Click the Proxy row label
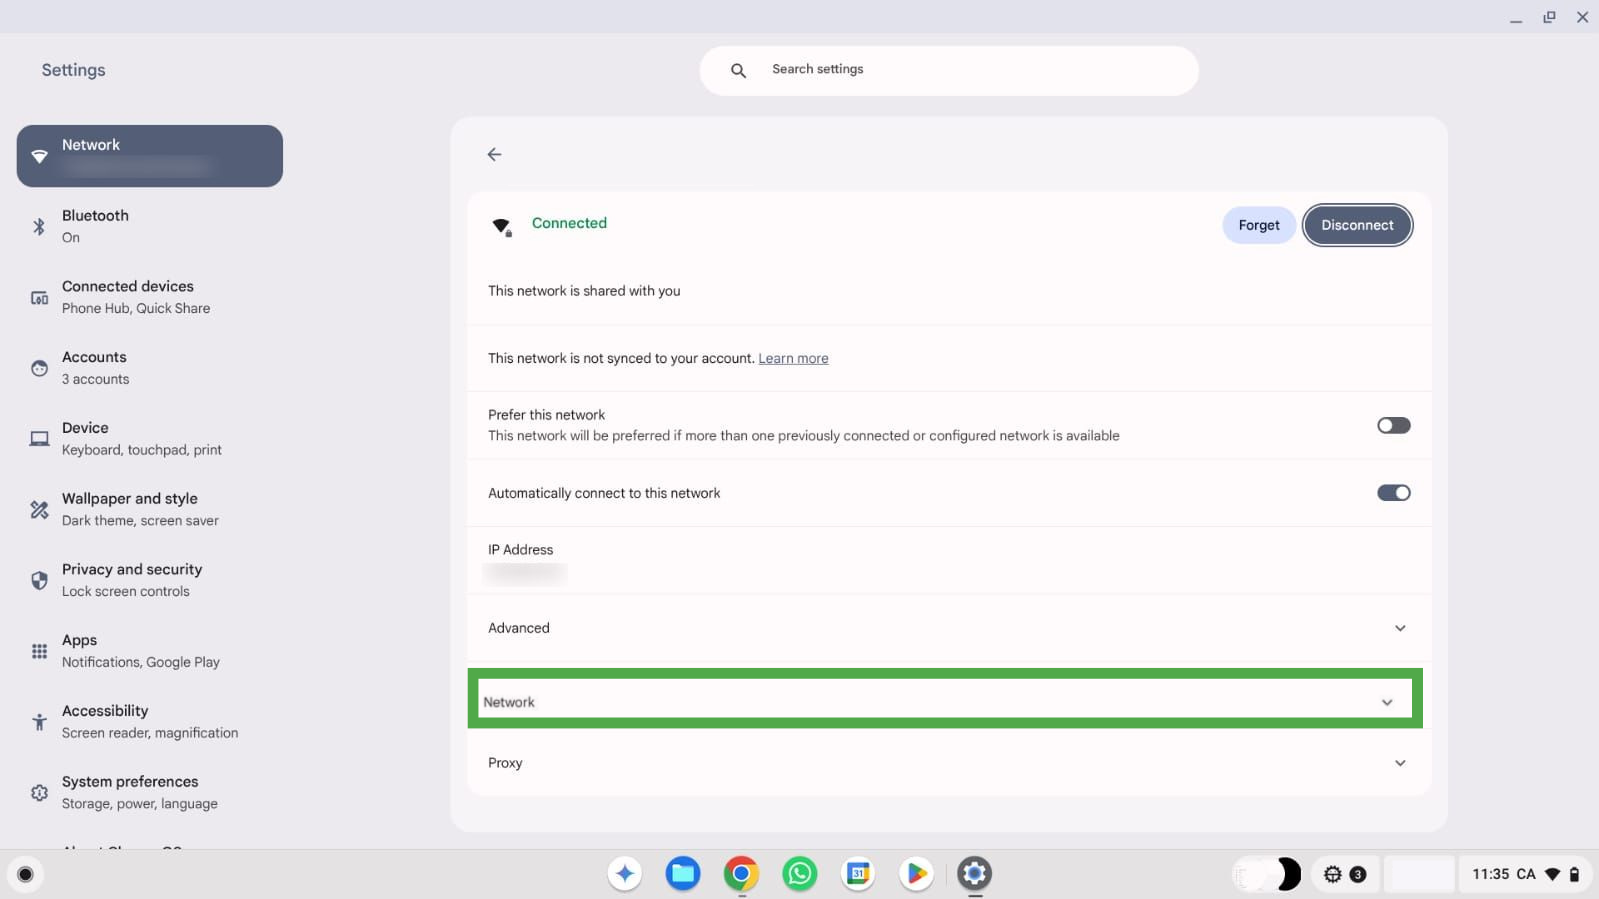 (x=505, y=763)
